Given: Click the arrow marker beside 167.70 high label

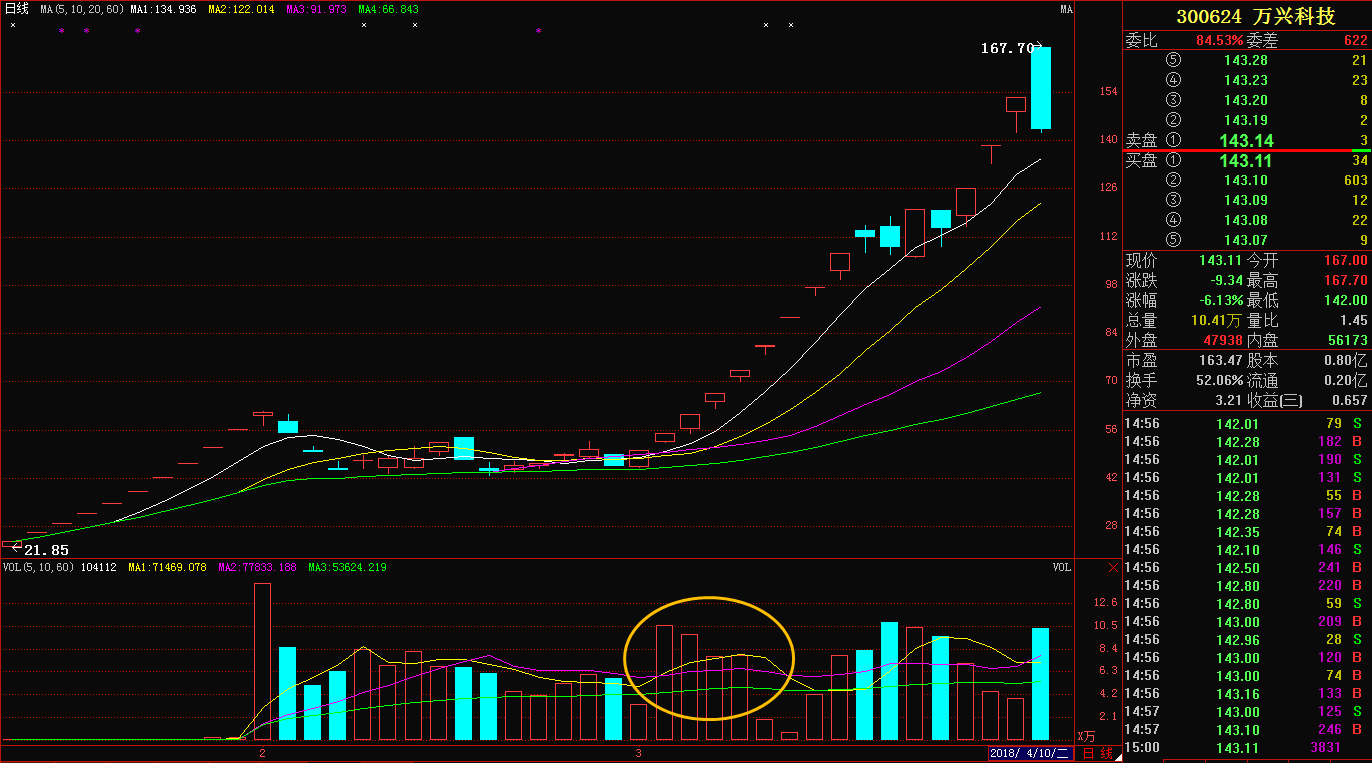Looking at the screenshot, I should tap(1039, 46).
